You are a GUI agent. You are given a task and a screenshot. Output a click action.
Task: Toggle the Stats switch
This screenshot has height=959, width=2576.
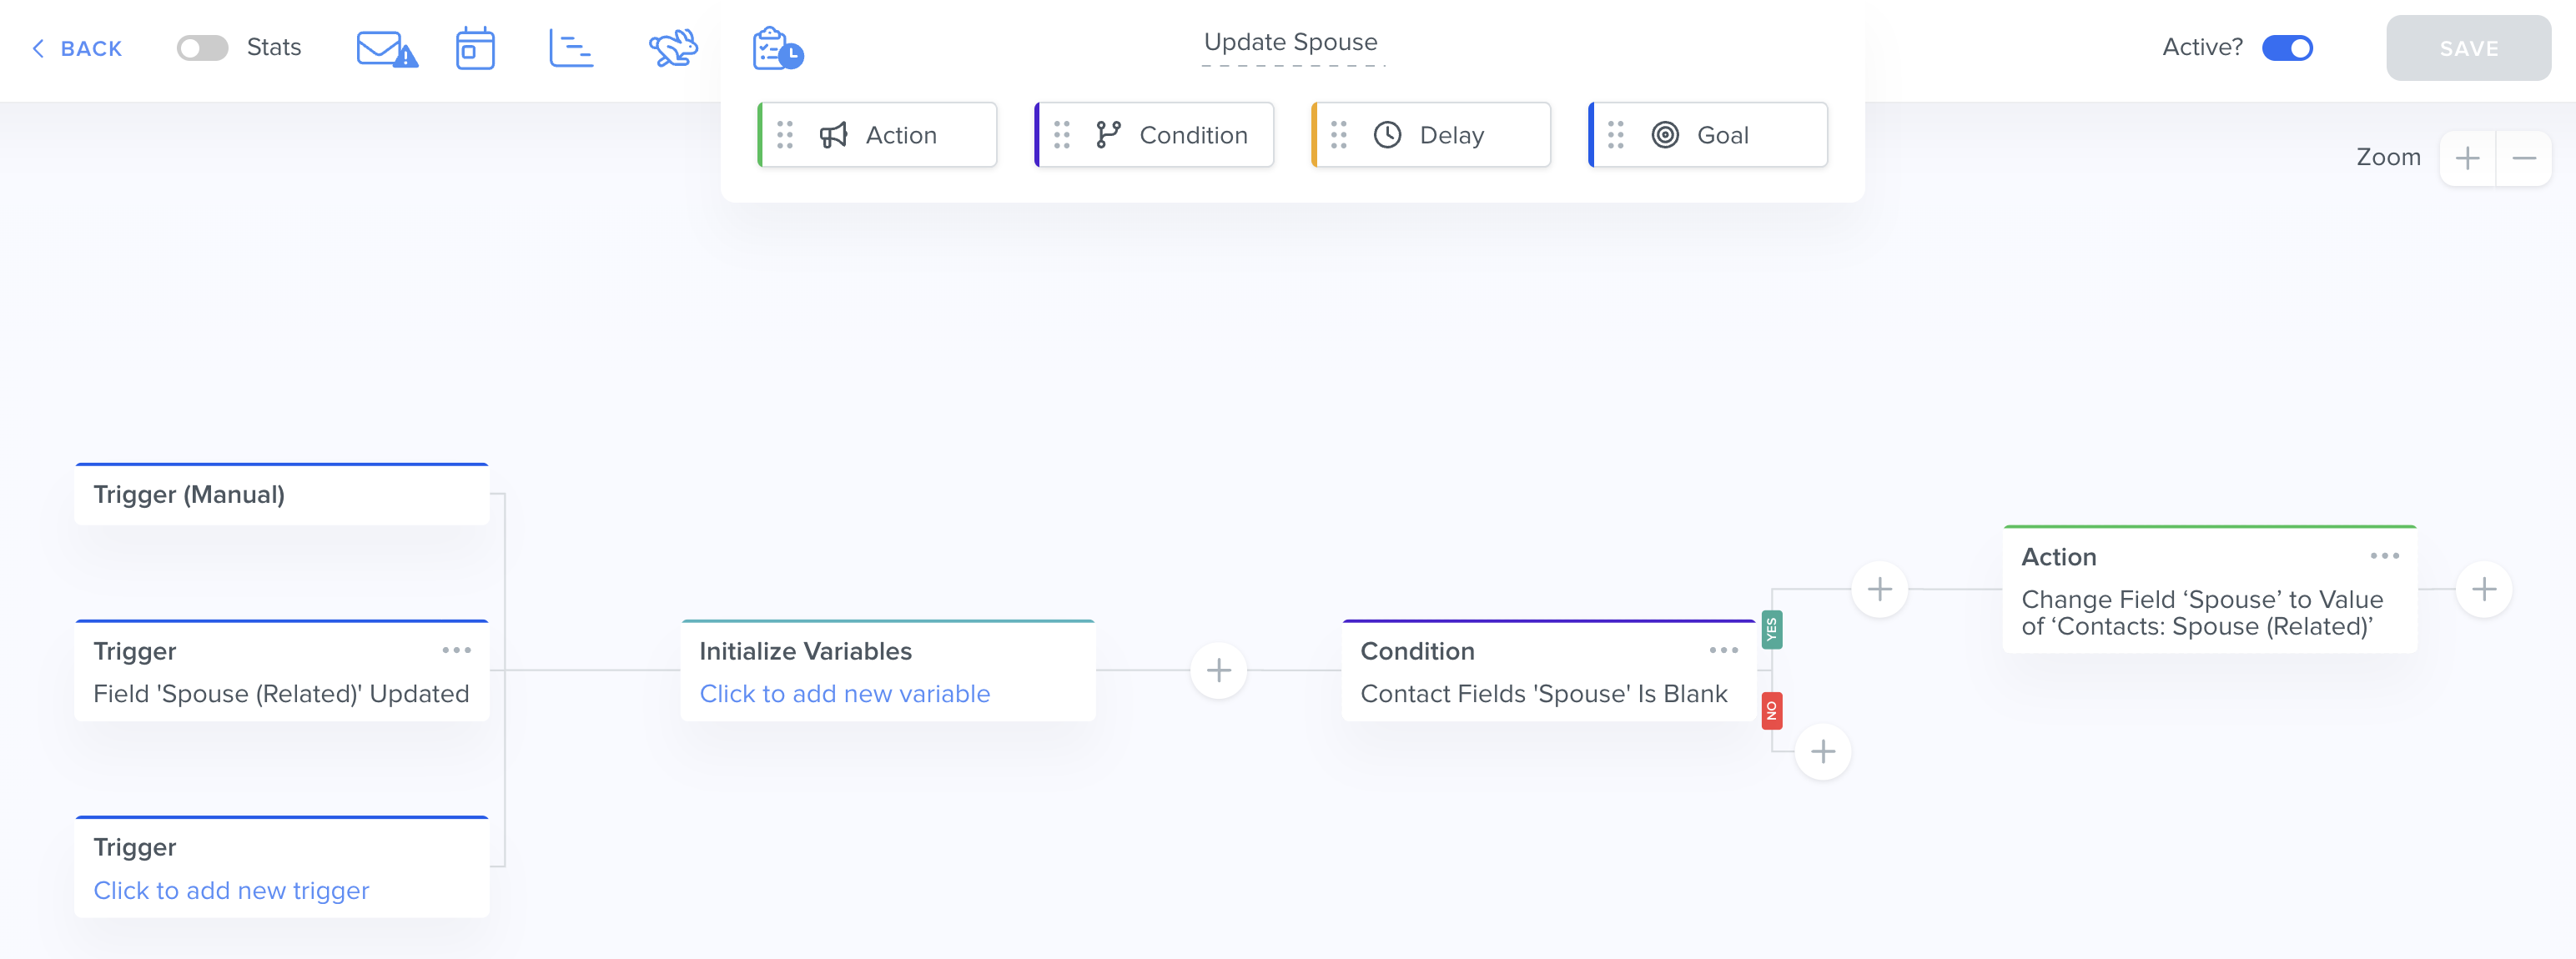click(x=202, y=48)
